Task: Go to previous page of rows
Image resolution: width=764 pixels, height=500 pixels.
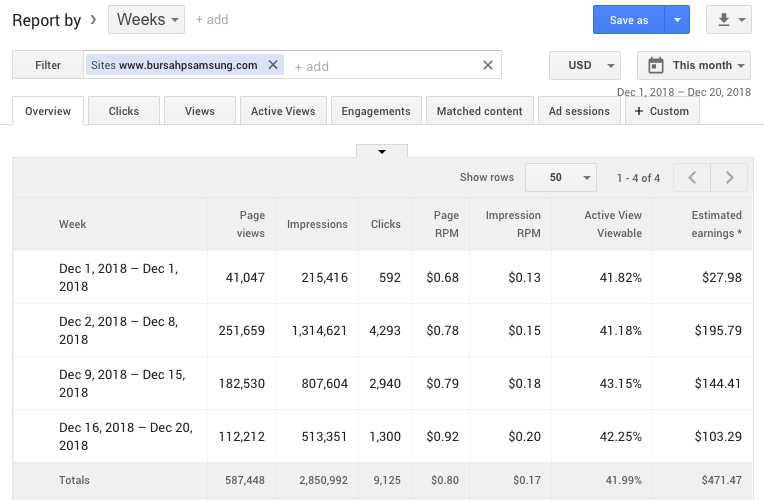Action: point(692,178)
